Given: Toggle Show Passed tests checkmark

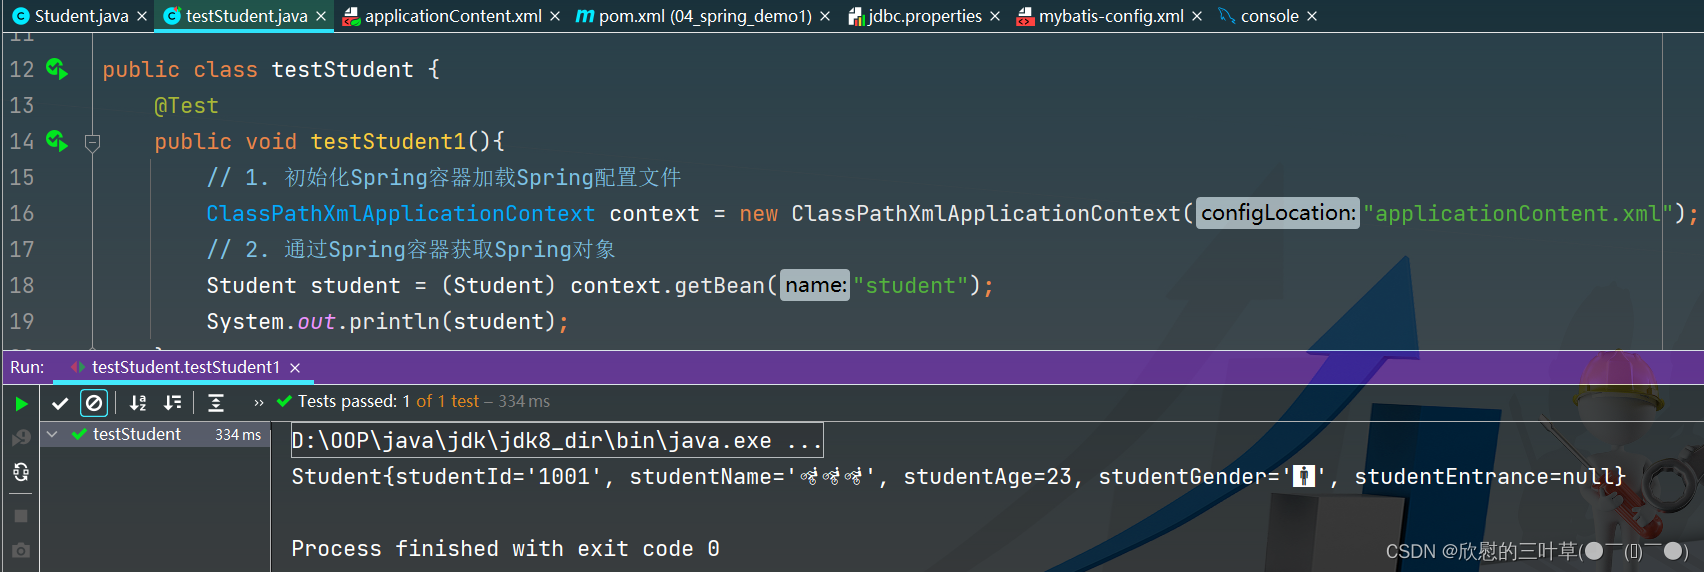Looking at the screenshot, I should pos(60,403).
